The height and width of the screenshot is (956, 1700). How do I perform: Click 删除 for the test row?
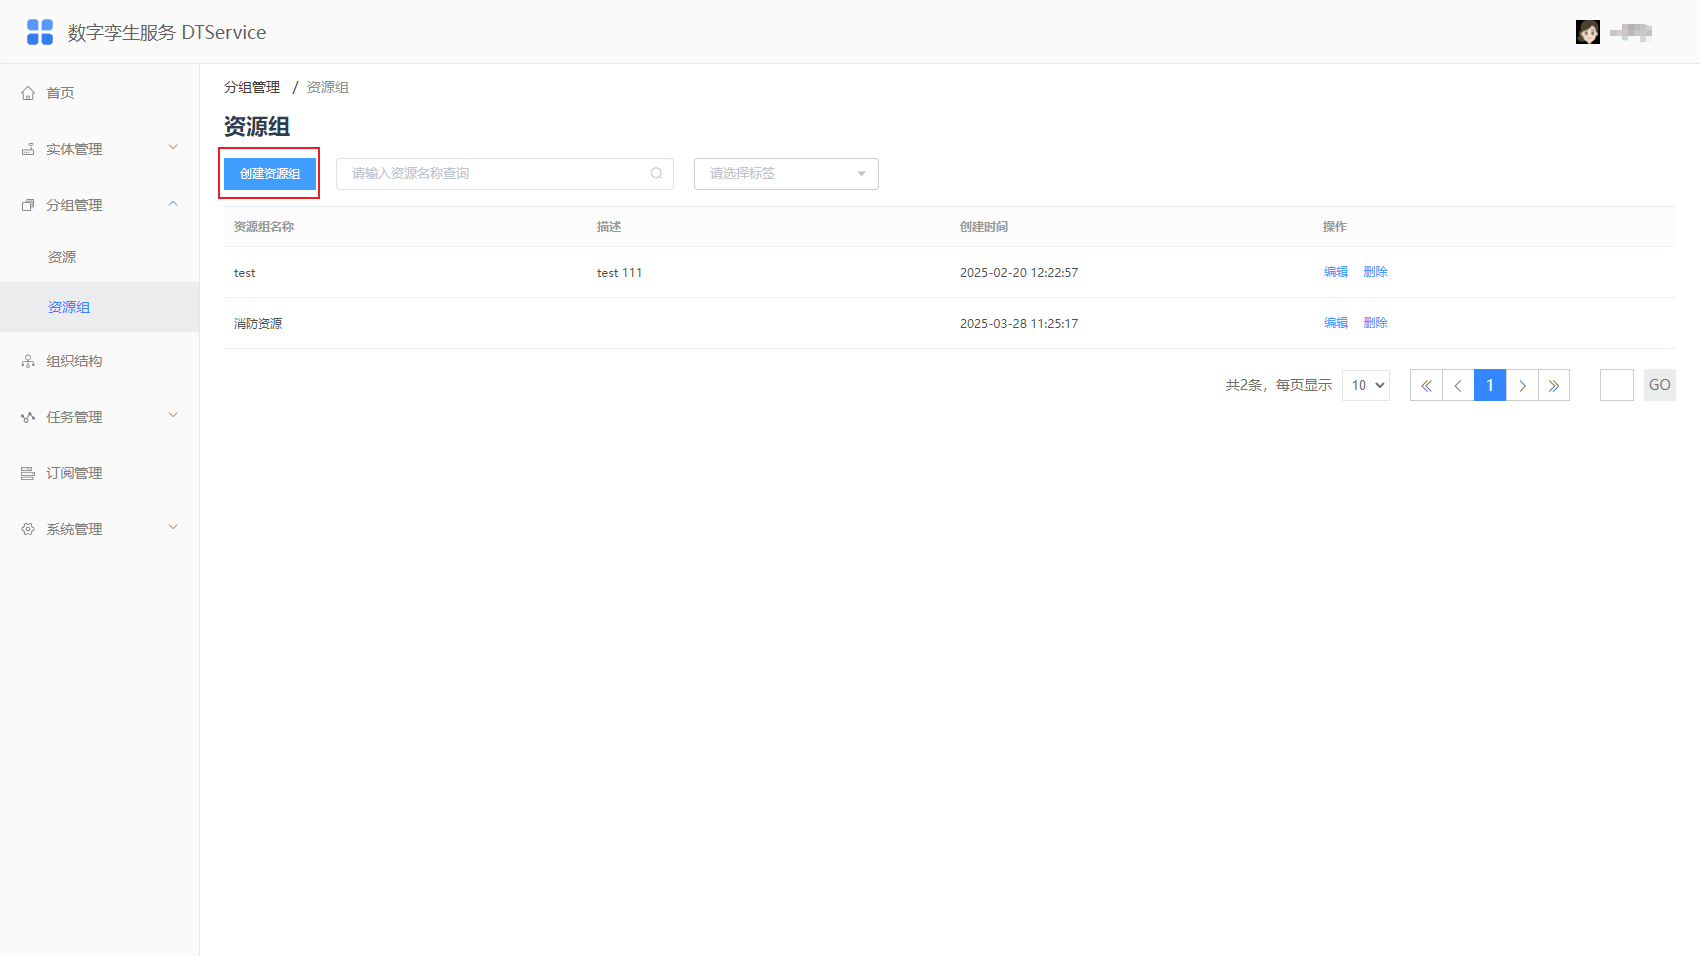coord(1375,272)
